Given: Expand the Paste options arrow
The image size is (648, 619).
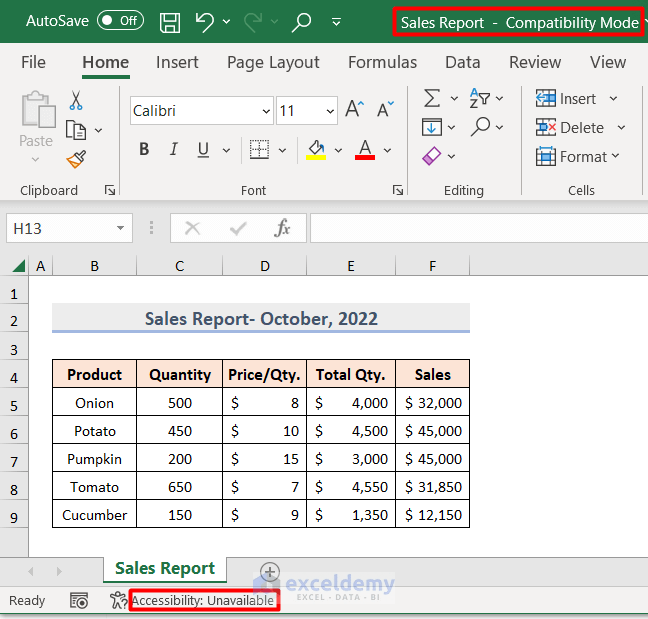Looking at the screenshot, I should click(x=36, y=159).
